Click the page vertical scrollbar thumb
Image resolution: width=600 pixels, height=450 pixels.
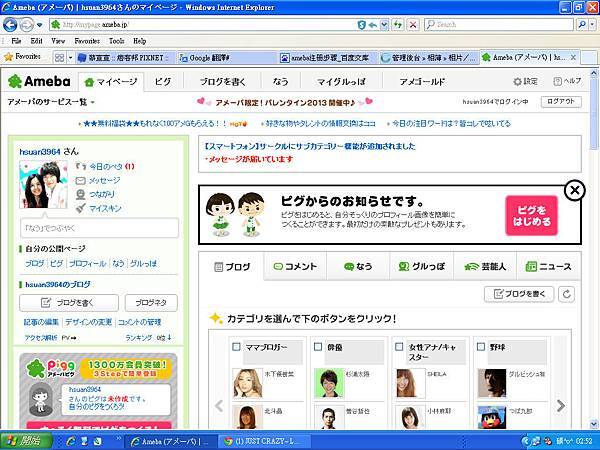click(x=594, y=113)
